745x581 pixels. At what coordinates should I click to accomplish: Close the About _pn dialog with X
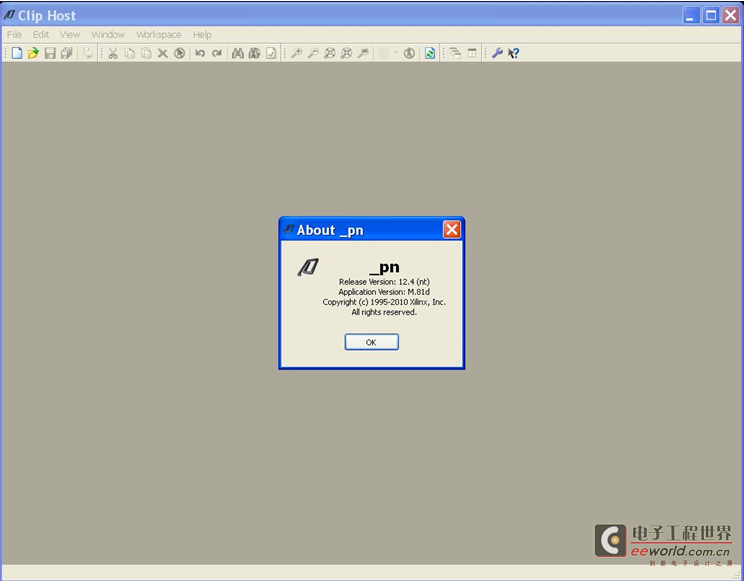(452, 230)
